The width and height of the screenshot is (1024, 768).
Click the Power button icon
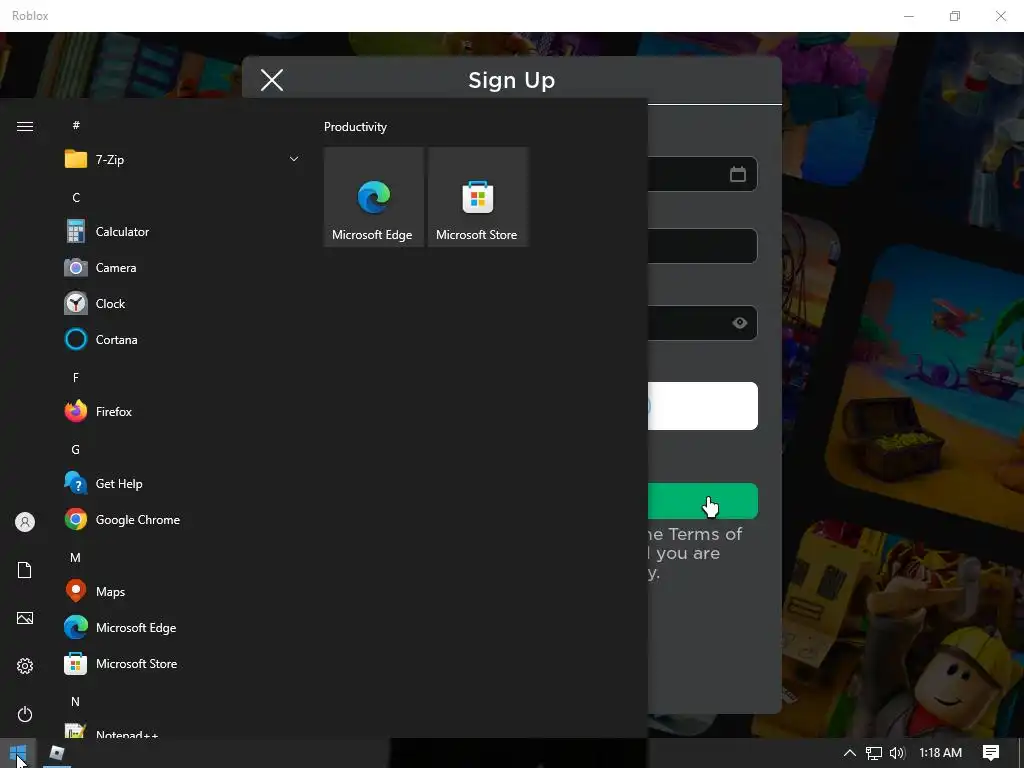tap(25, 714)
